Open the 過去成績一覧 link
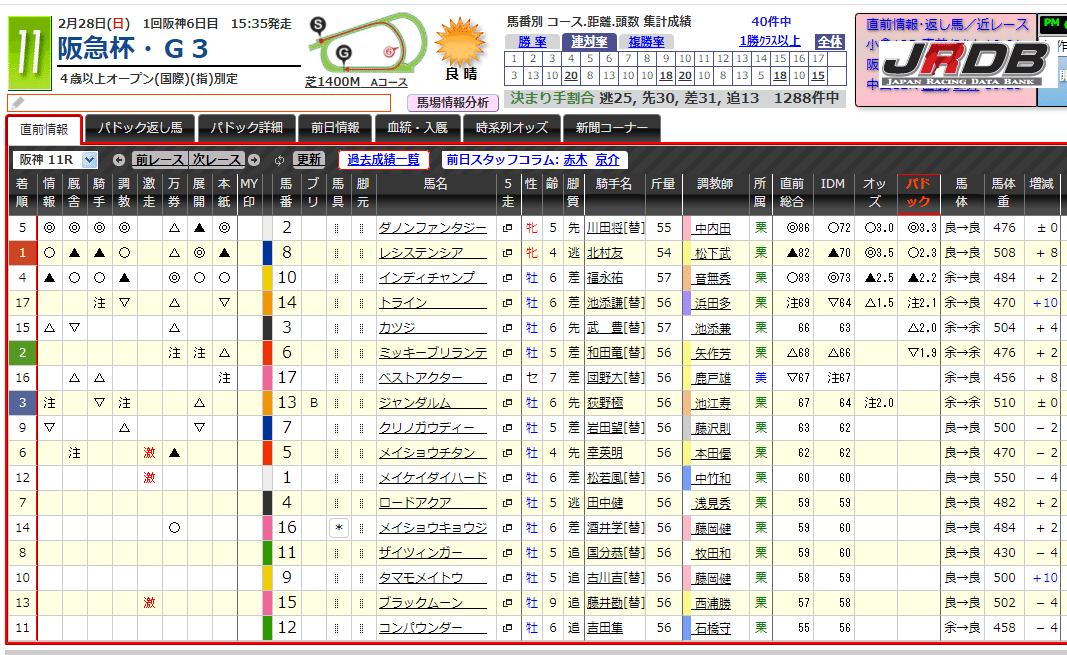1067x655 pixels. [x=384, y=160]
